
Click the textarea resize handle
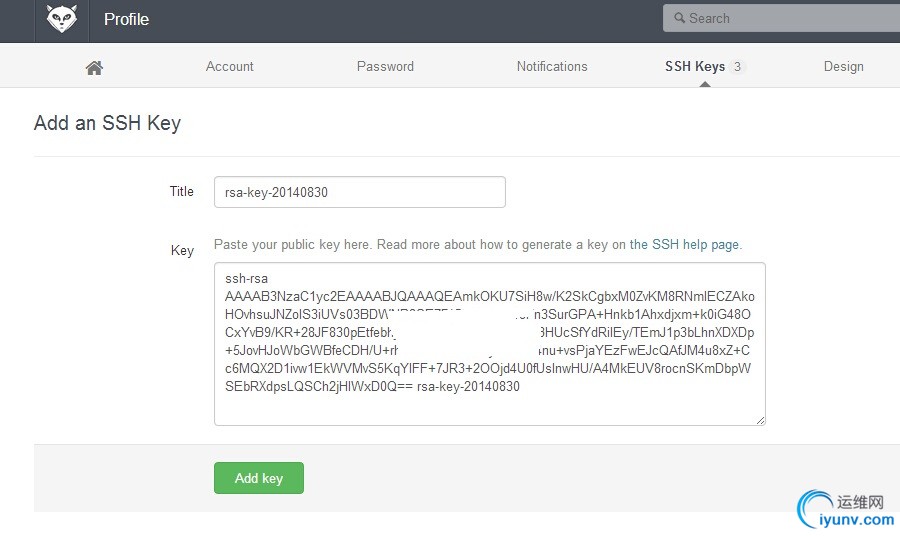760,420
